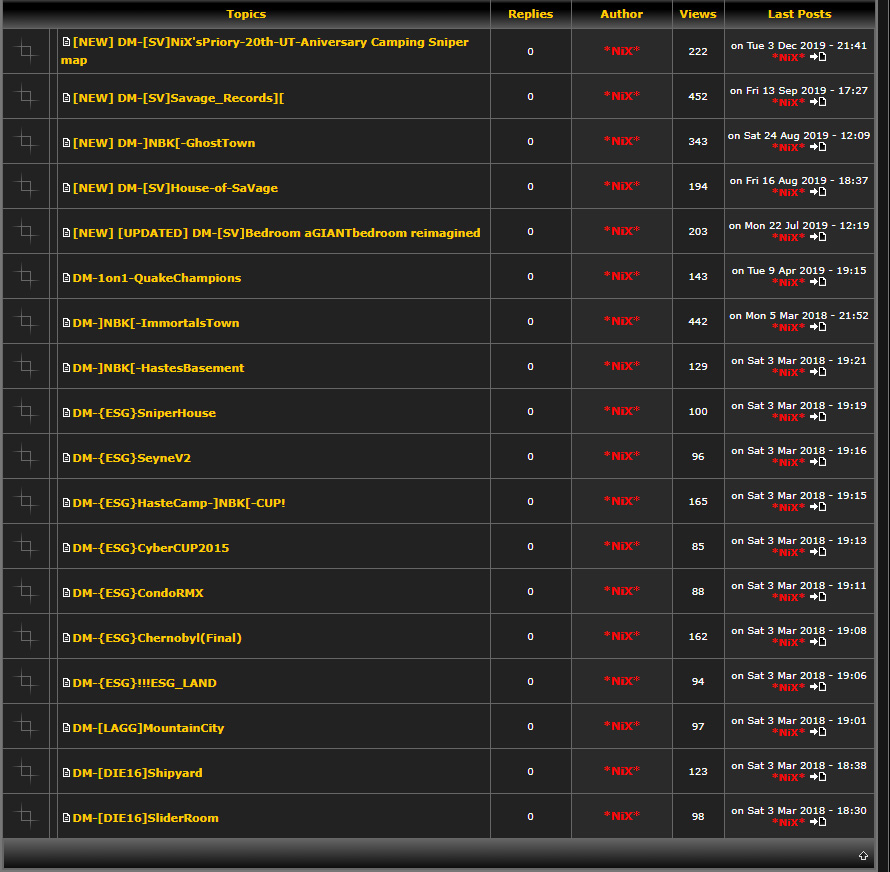Click author *NiX* in SliderRoom row

pyautogui.click(x=622, y=816)
